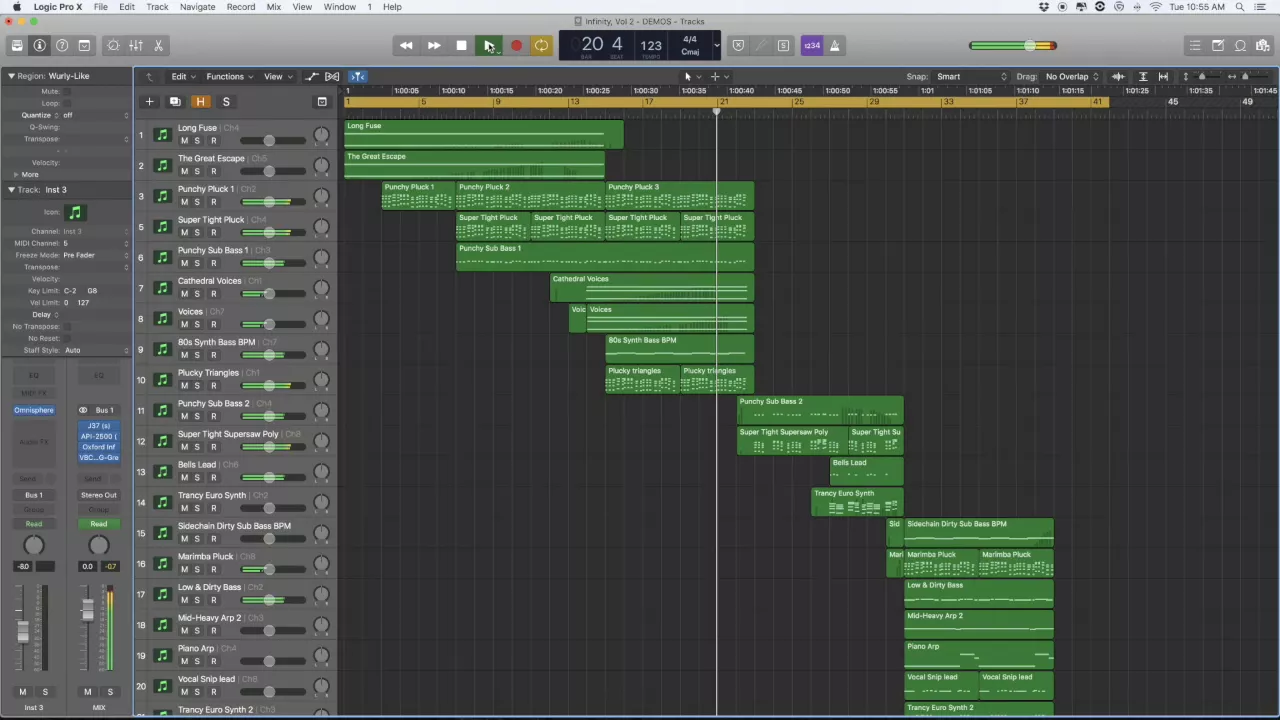Rewind the playhead
Image resolution: width=1280 pixels, height=720 pixels.
406,45
